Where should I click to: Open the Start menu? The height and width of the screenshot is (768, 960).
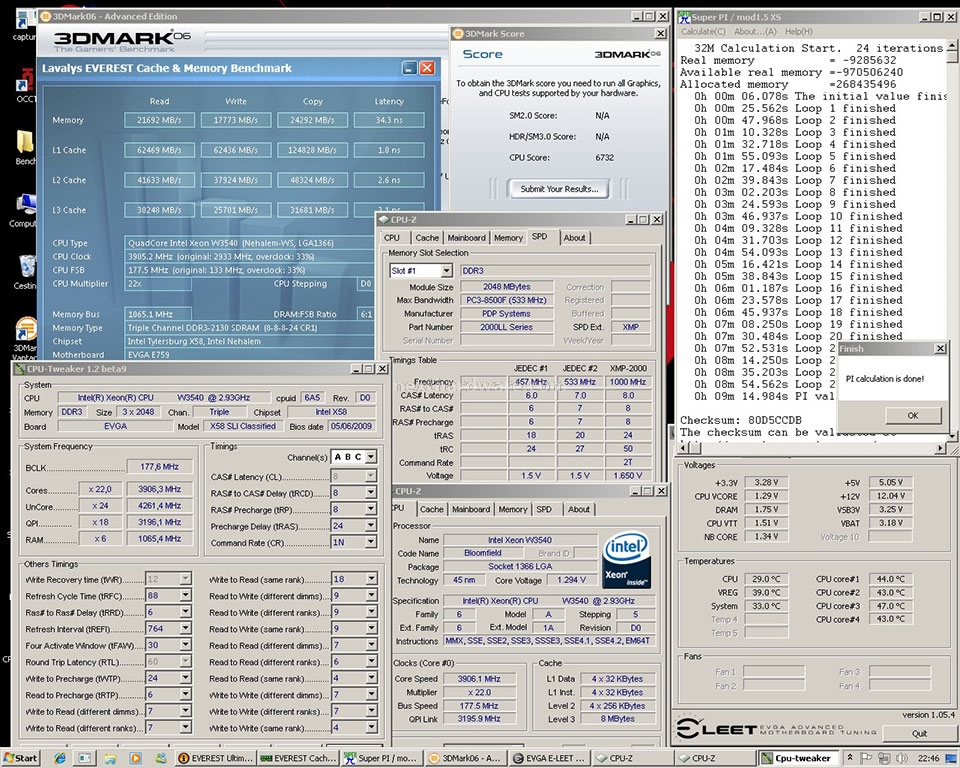(20, 758)
